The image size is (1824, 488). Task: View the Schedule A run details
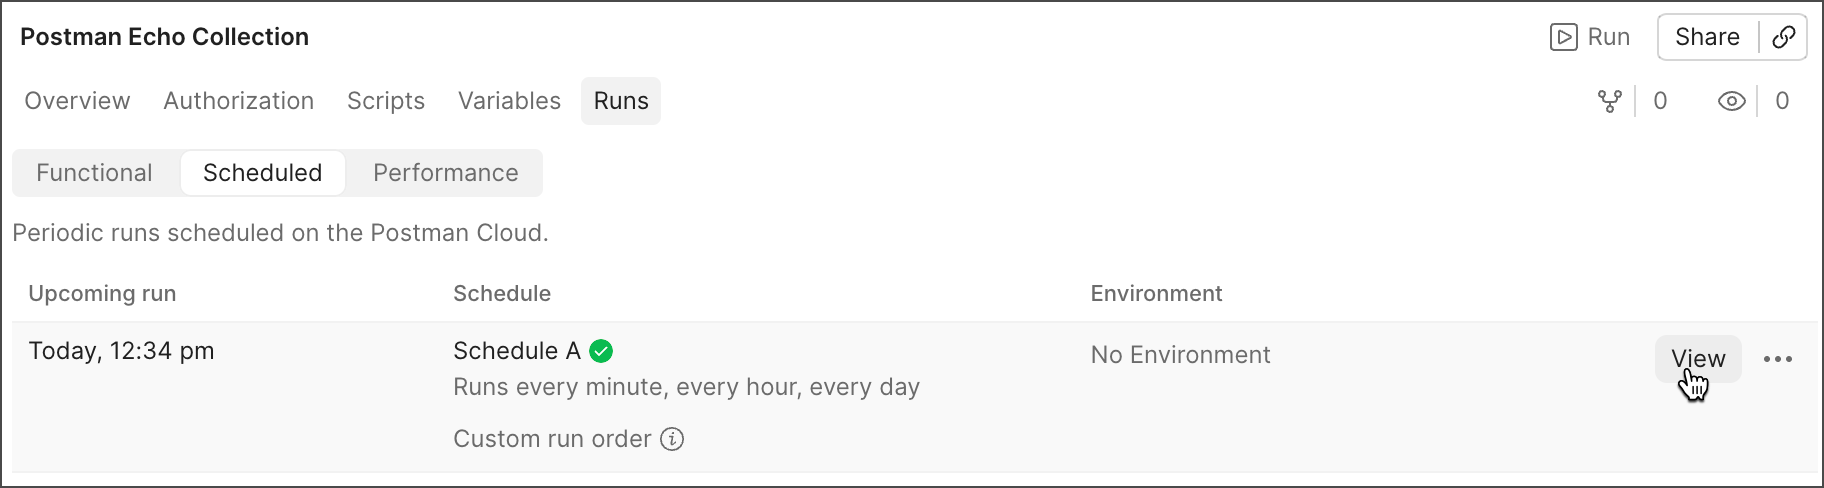1697,359
